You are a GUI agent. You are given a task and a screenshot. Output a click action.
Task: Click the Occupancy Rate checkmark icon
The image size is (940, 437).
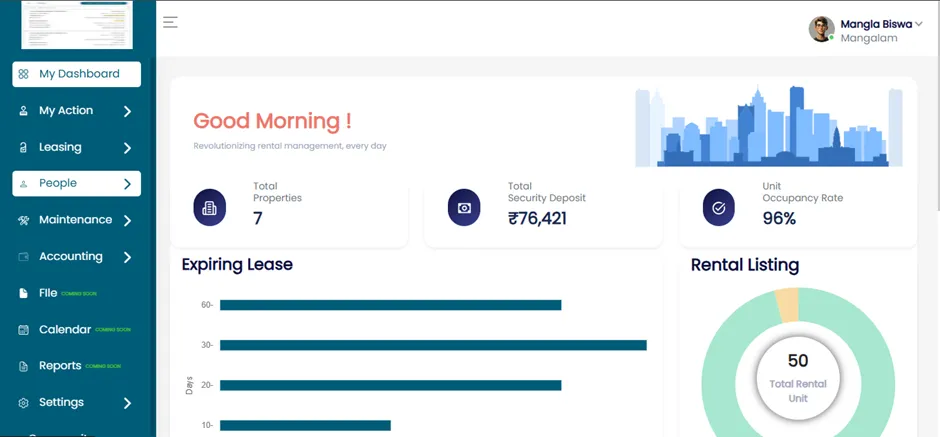coord(719,207)
